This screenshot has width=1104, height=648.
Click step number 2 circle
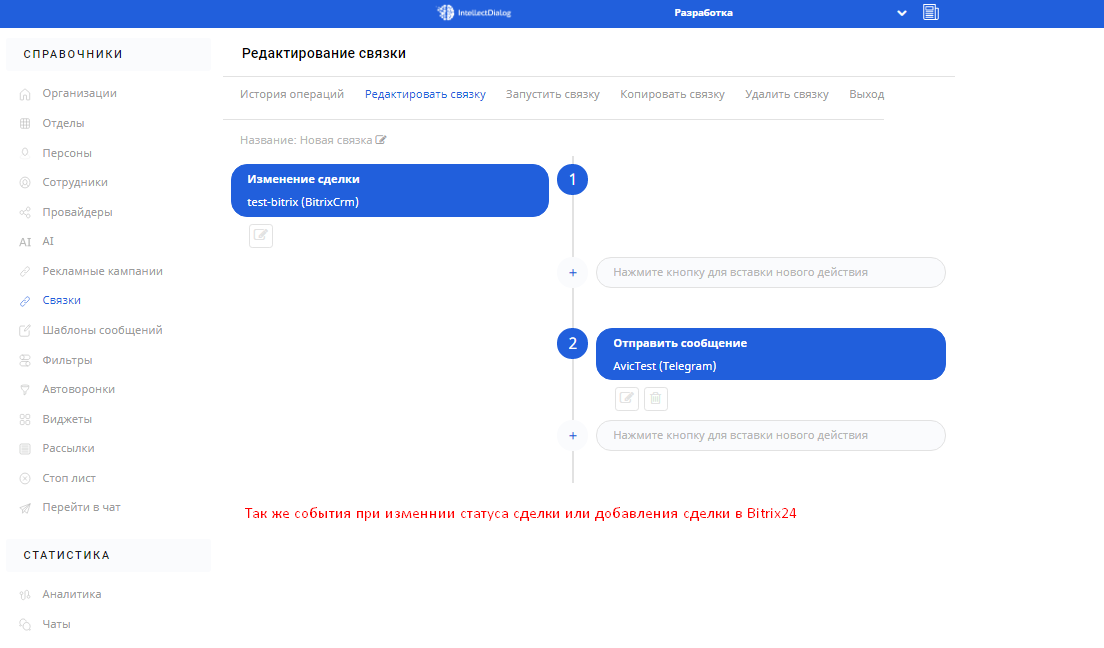(x=572, y=344)
